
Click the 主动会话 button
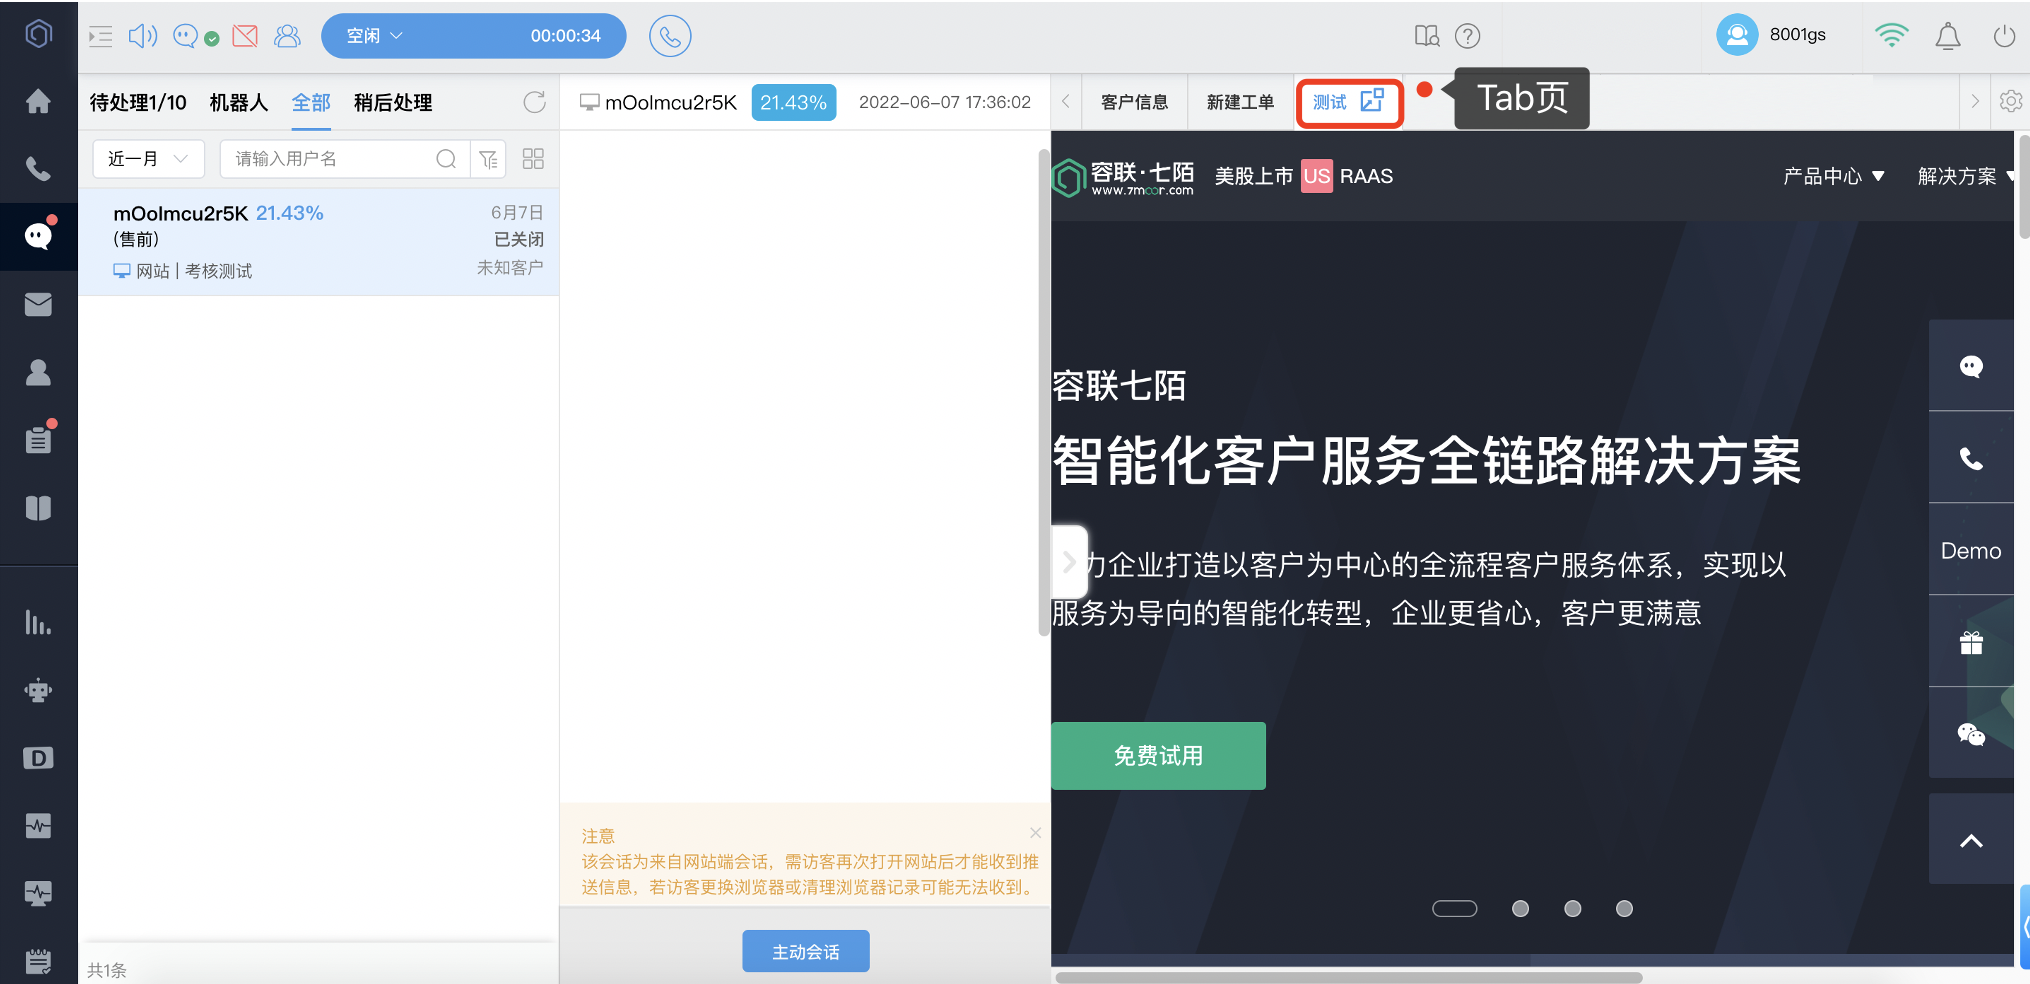tap(806, 951)
